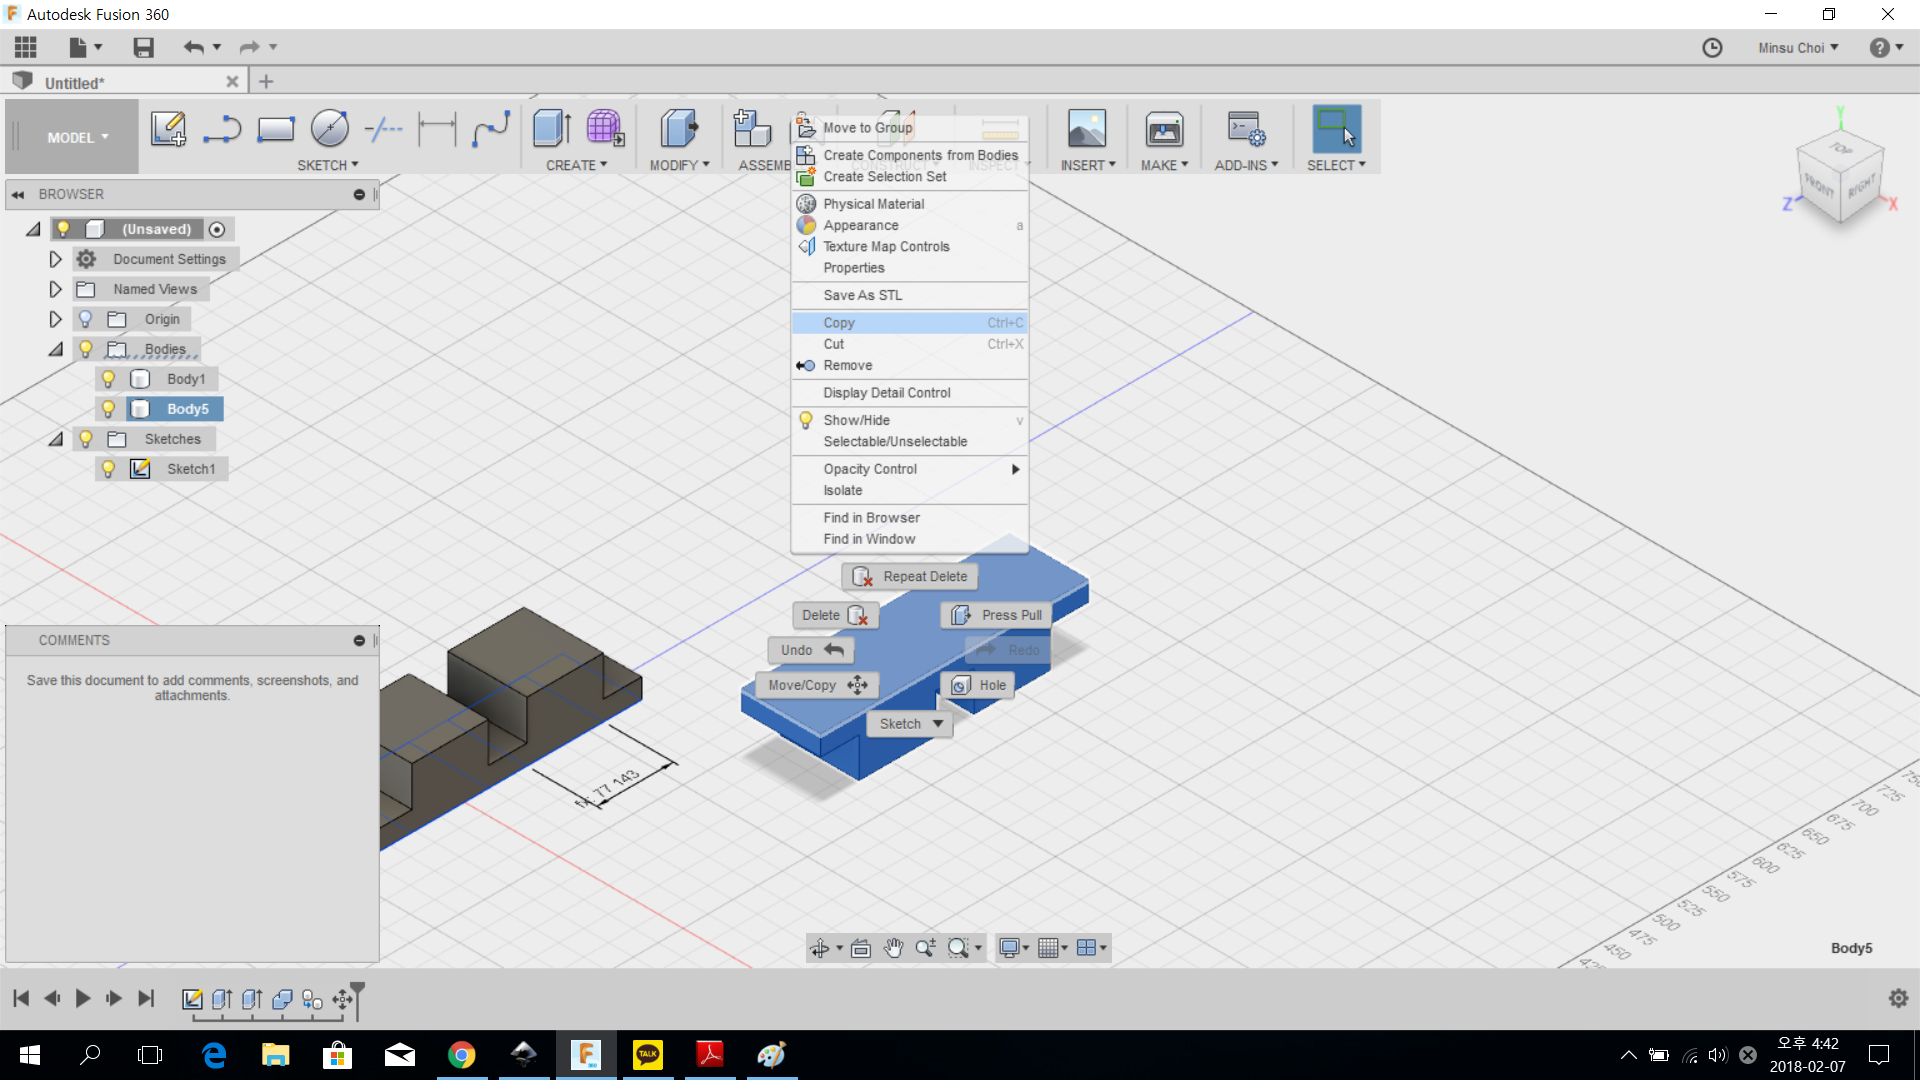Viewport: 1920px width, 1080px height.
Task: Click the Undo marking-menu button
Action: pos(811,650)
